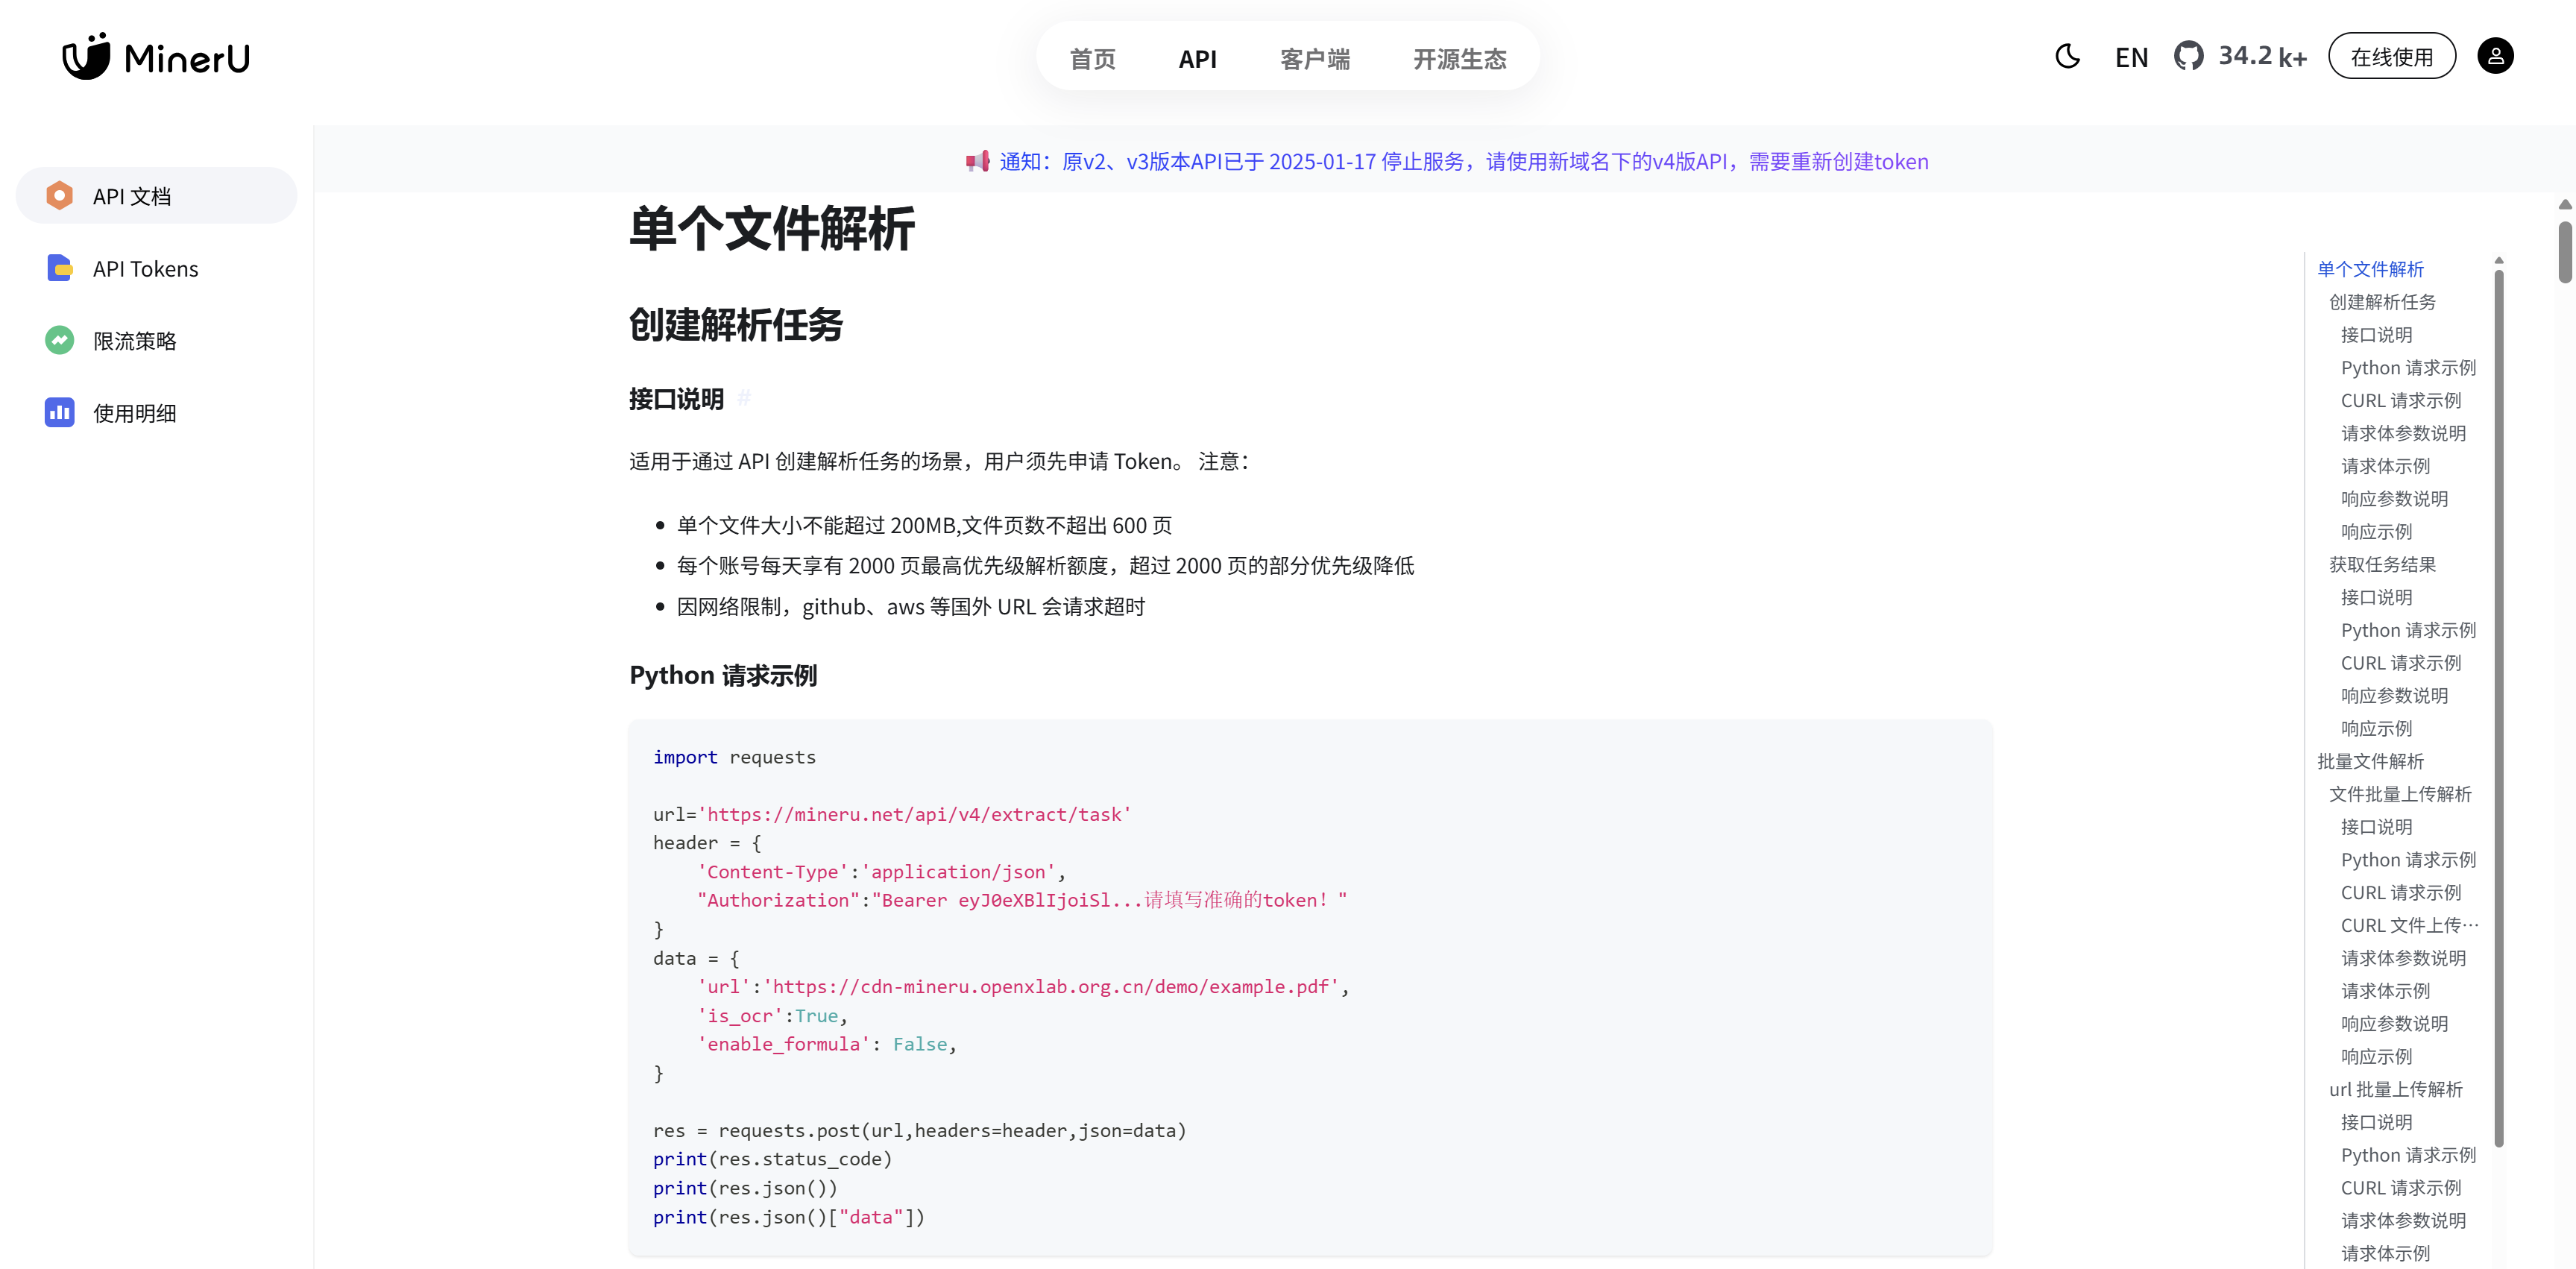Open the 使用明细 page label
This screenshot has width=2576, height=1269.
(x=135, y=413)
